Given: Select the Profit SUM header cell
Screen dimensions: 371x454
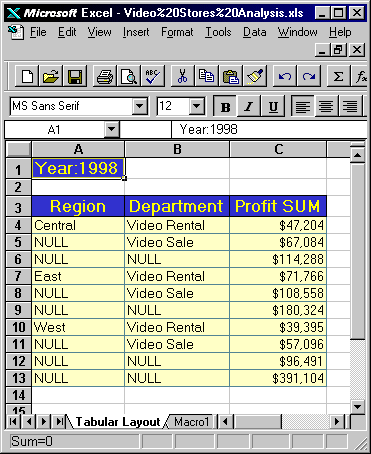Looking at the screenshot, I should point(278,206).
